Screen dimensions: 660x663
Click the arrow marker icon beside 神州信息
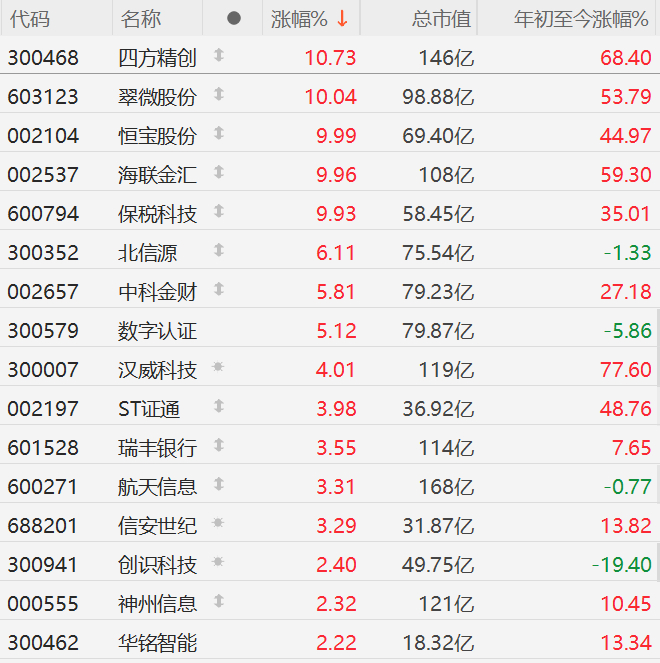click(x=219, y=601)
